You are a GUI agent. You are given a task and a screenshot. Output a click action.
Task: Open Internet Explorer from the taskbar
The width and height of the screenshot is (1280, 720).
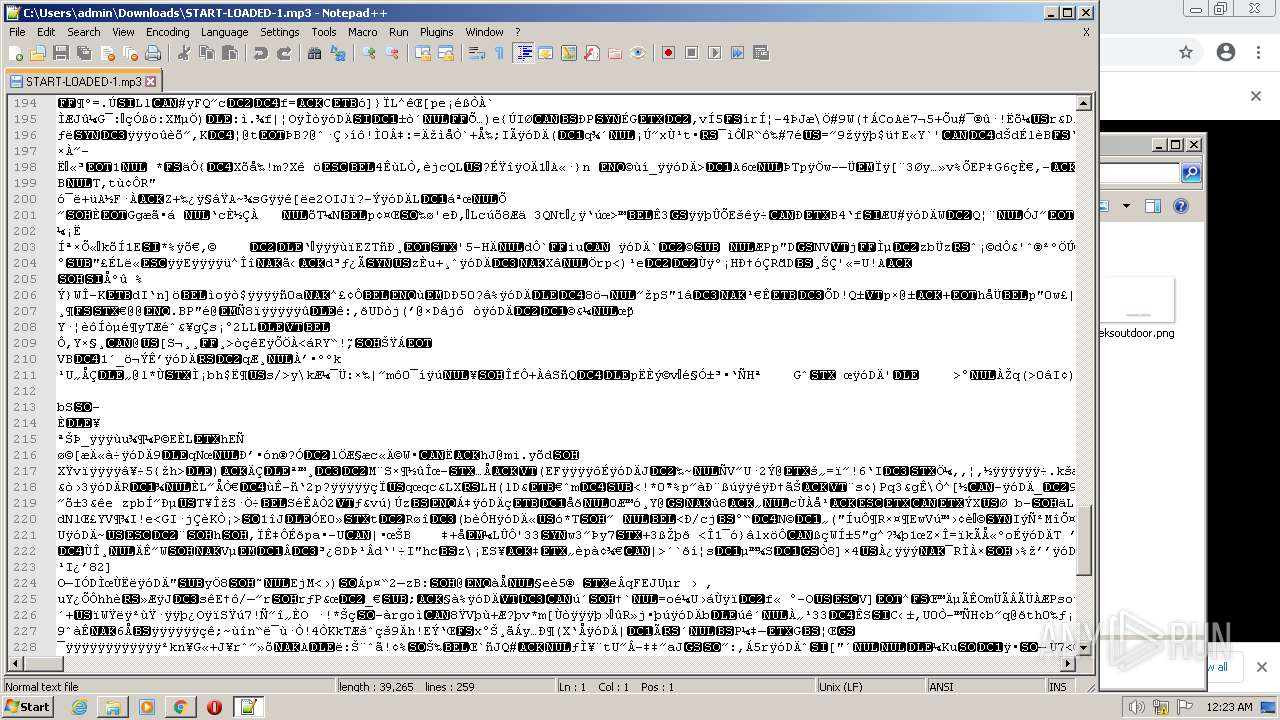(x=79, y=707)
